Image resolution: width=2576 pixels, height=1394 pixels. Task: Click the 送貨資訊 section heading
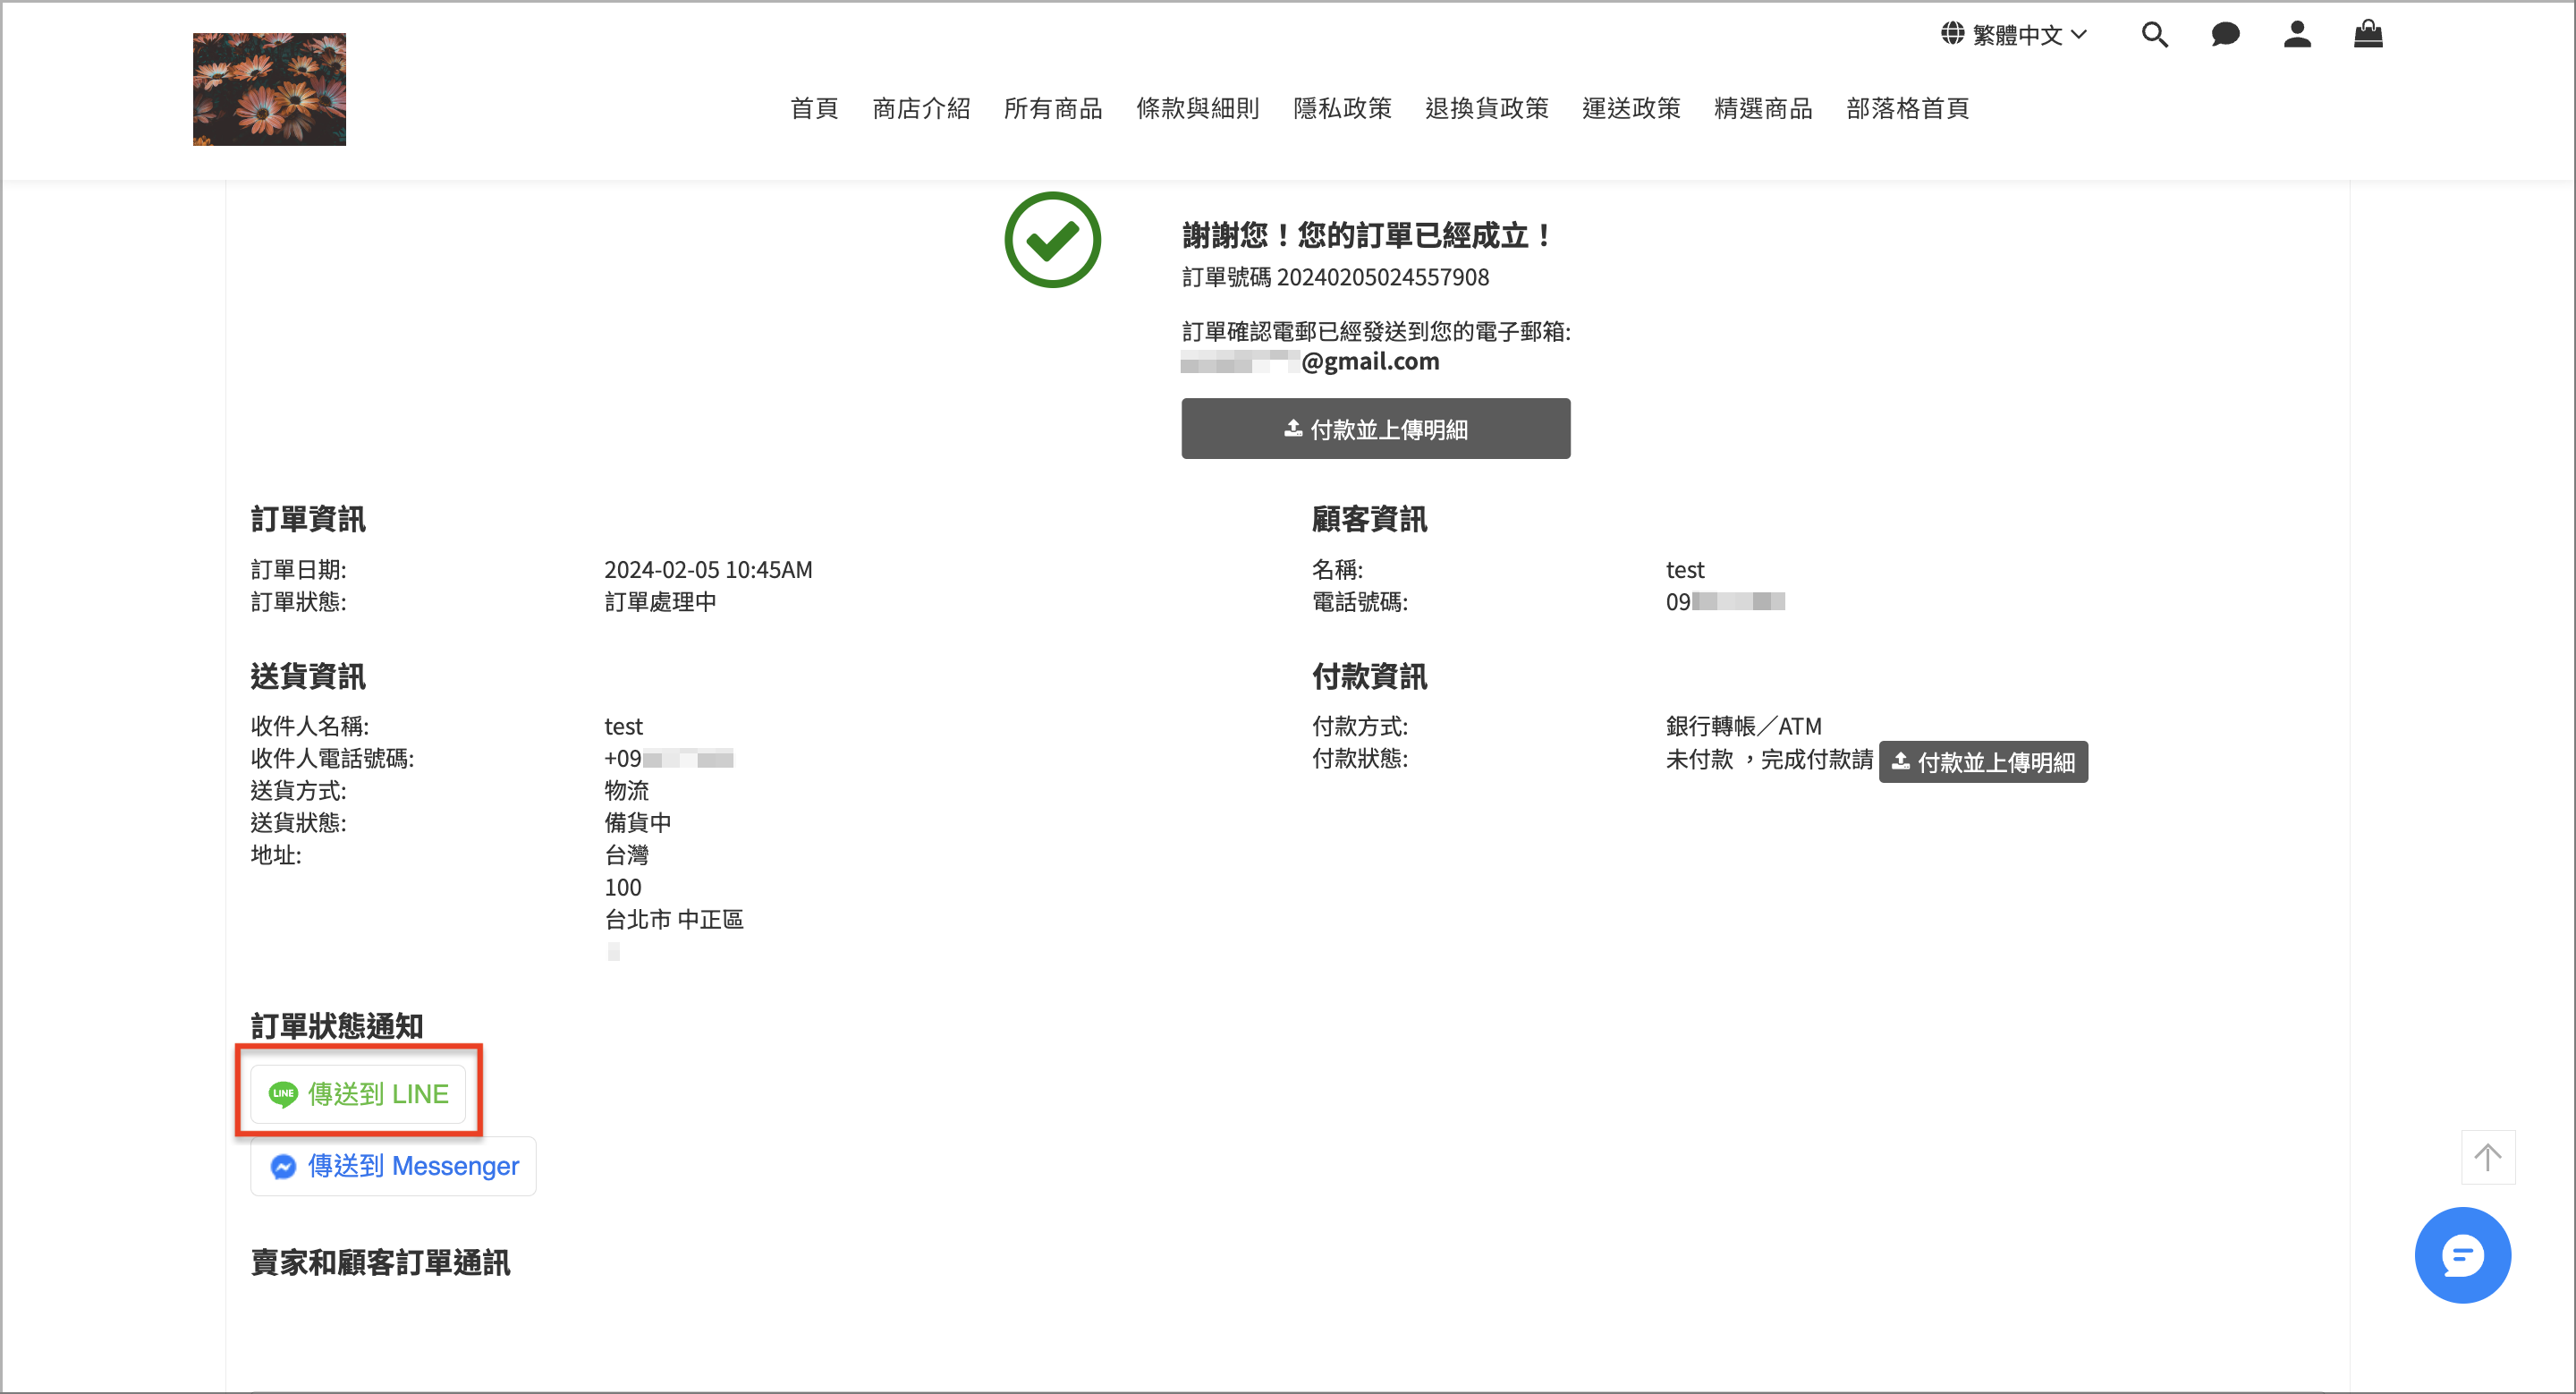pos(308,676)
